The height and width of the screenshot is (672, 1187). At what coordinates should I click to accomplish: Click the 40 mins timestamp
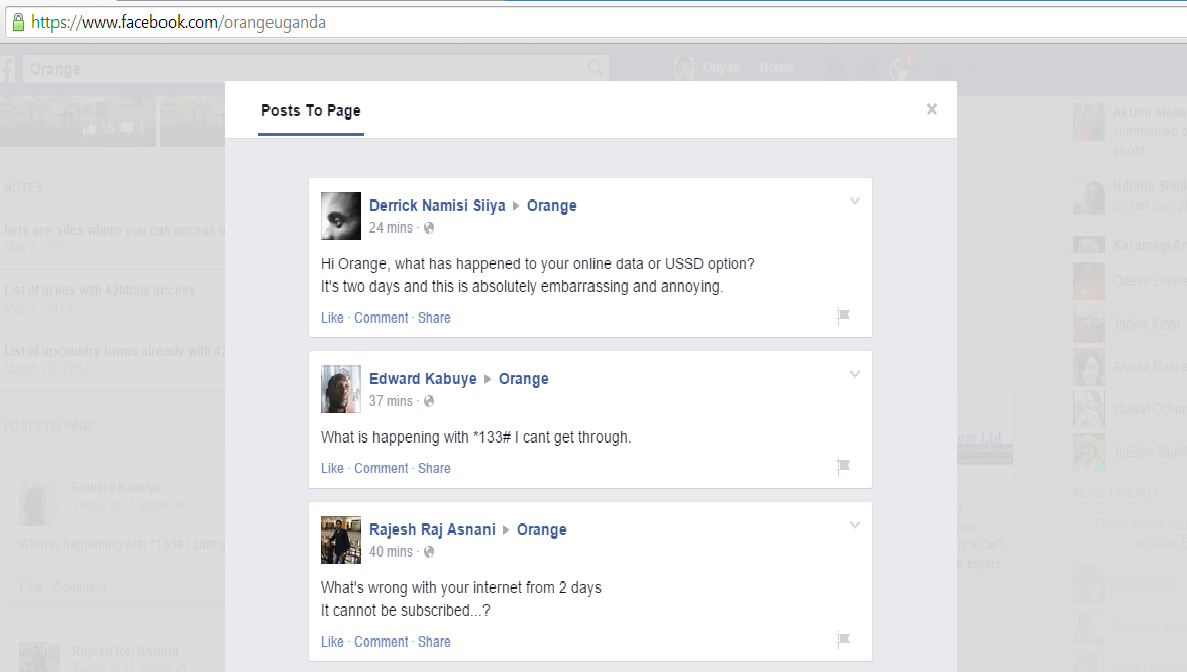(x=391, y=552)
